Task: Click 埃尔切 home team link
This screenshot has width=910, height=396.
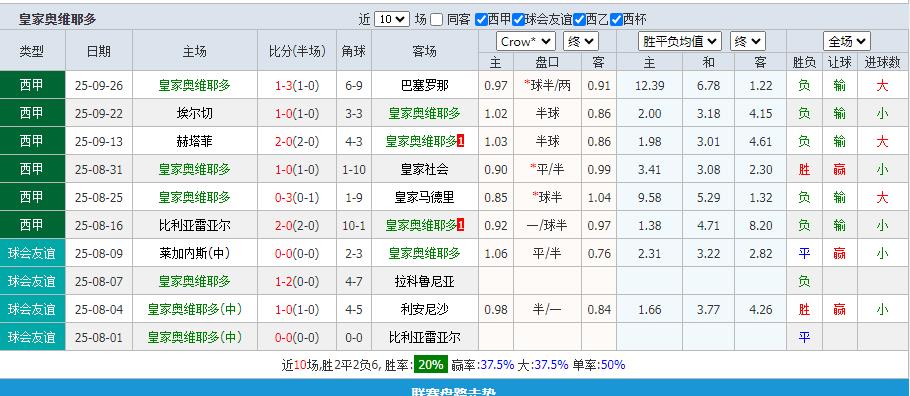Action: click(x=194, y=113)
